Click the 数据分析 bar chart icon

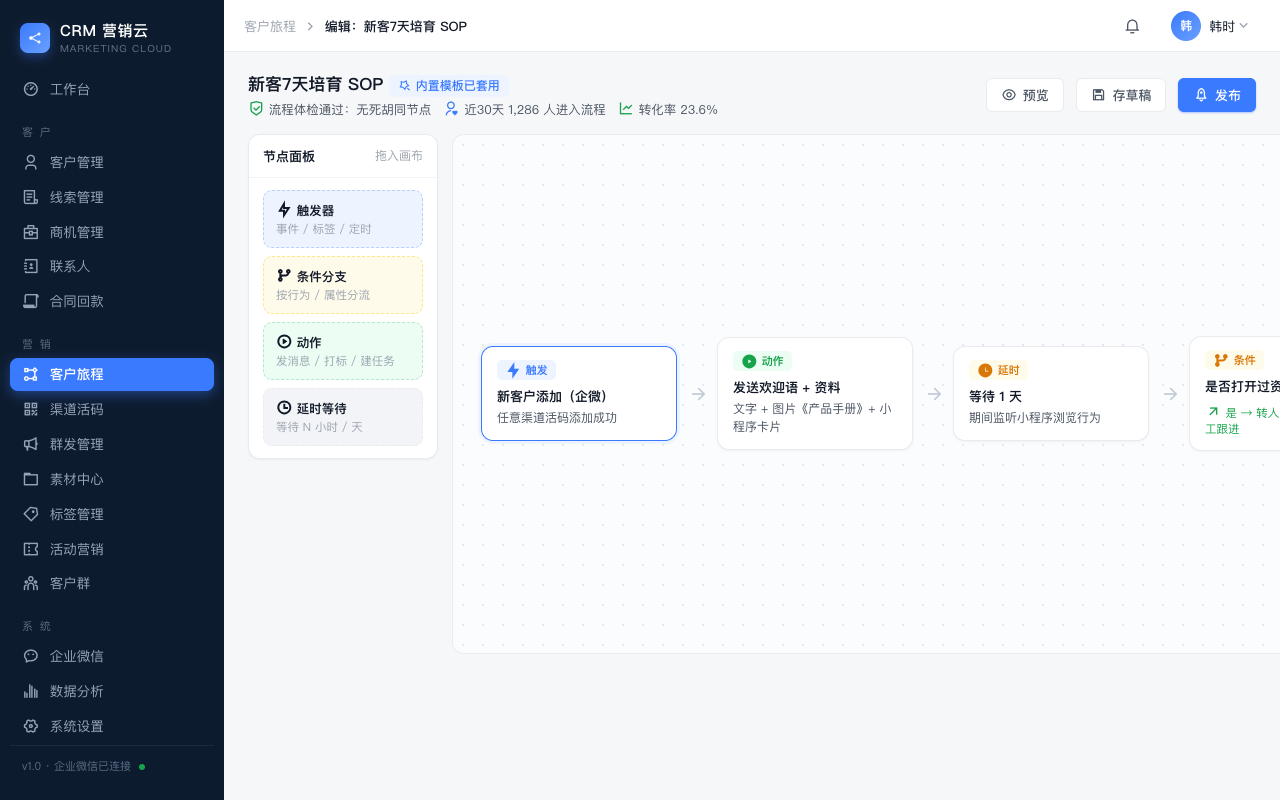click(31, 691)
